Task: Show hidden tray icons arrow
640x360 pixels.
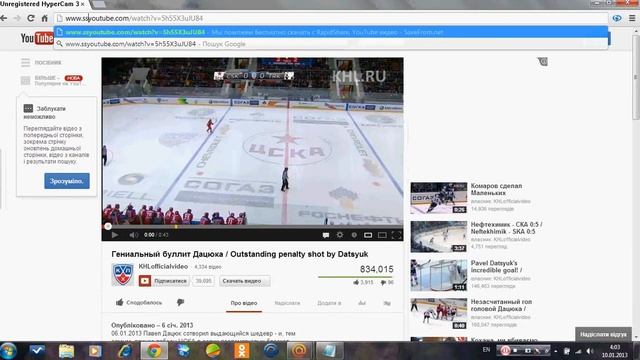Action: pos(556,351)
